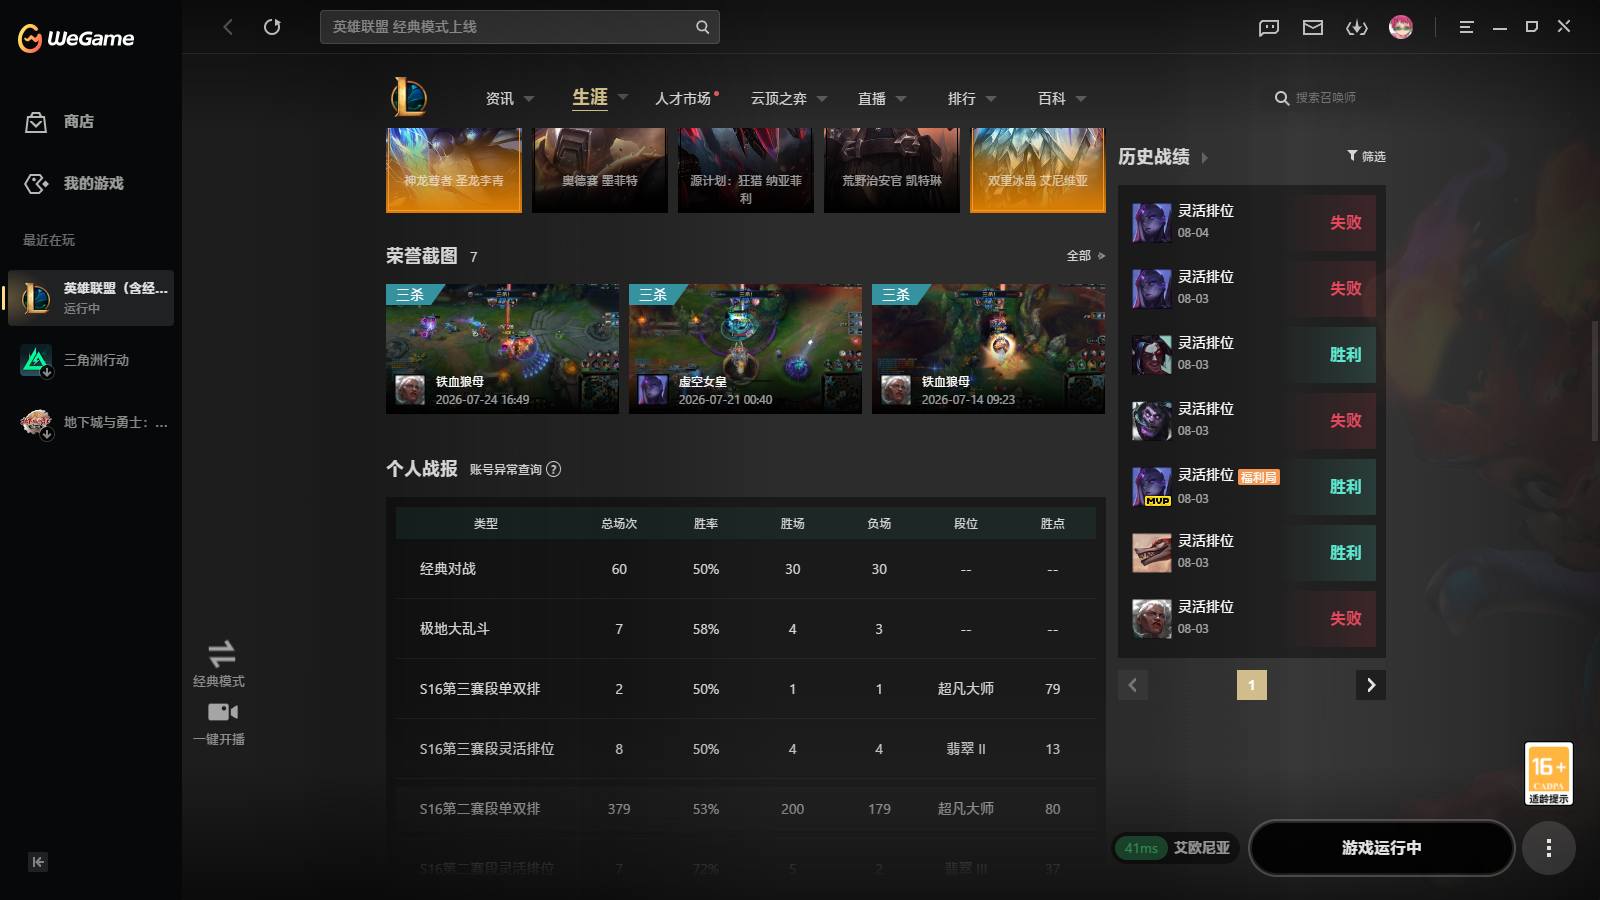
Task: Expand the 生涯 dropdown arrow
Action: pos(623,97)
